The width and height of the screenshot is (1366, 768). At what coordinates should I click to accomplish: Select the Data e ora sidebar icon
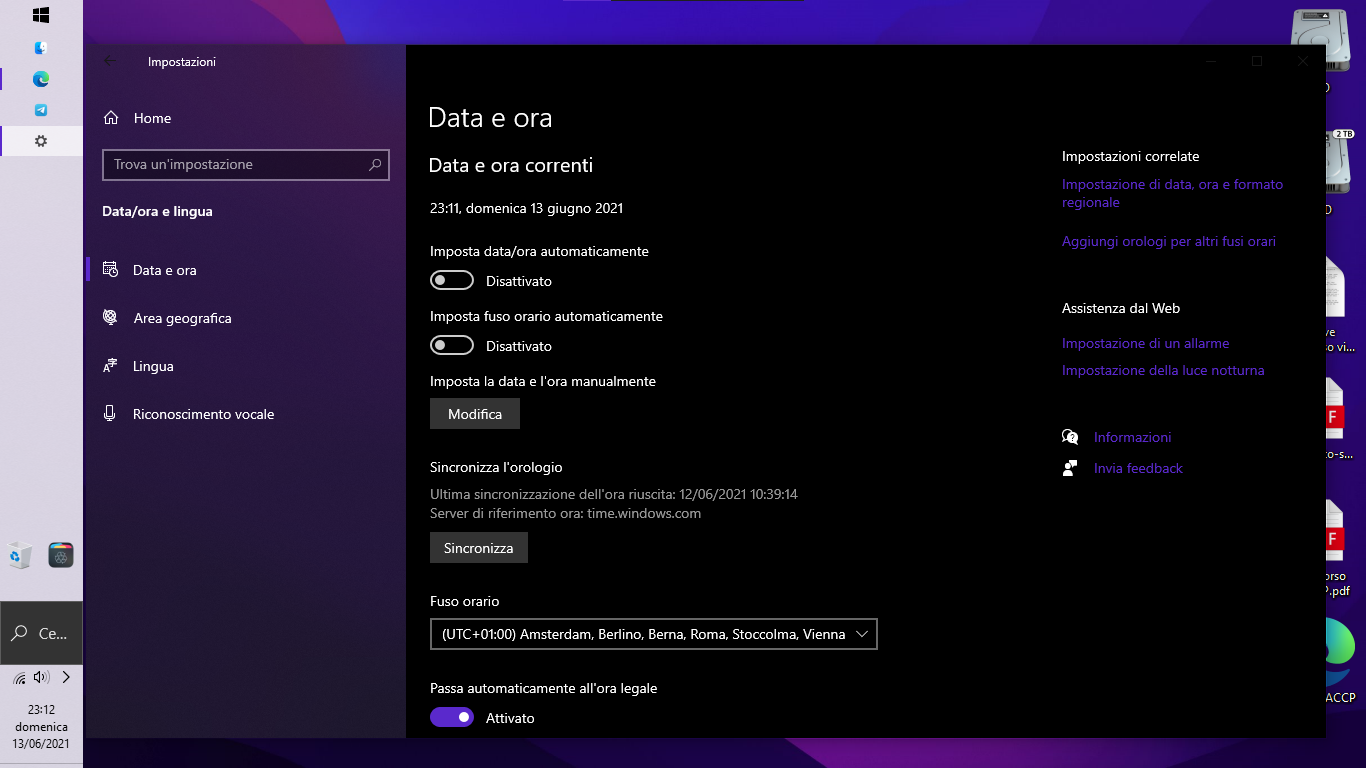coord(110,270)
